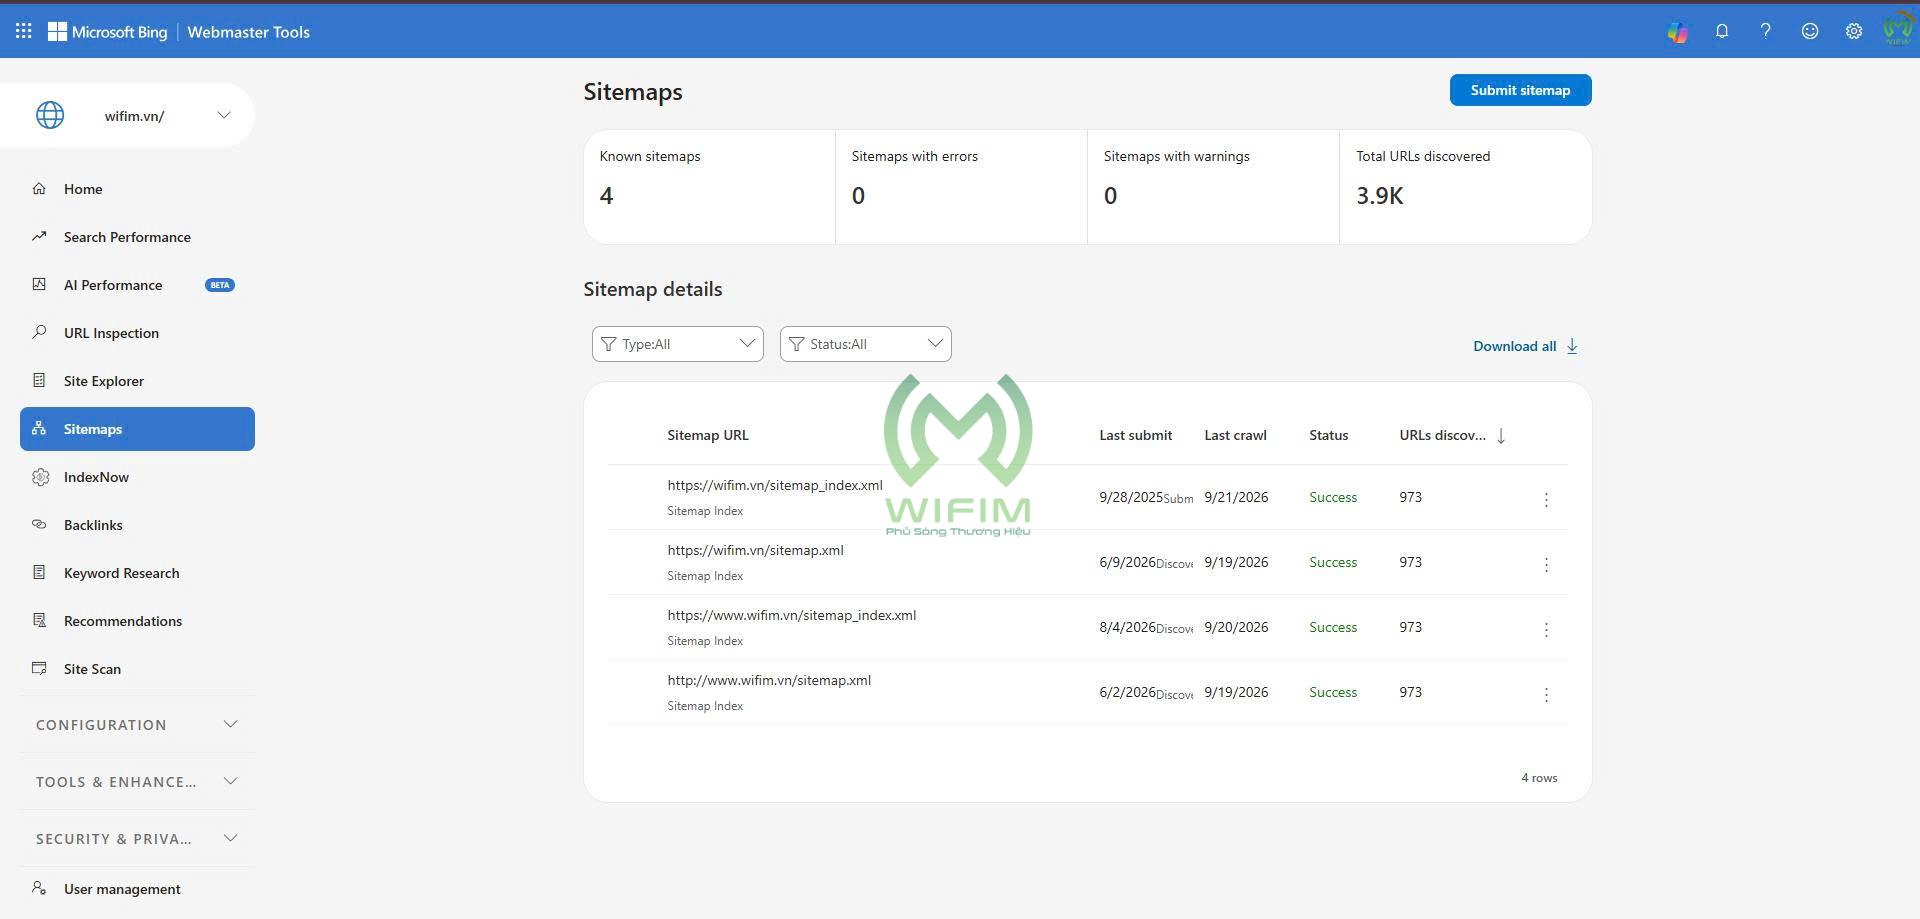Open the apps grid launcher icon
The image size is (1920, 919).
pyautogui.click(x=24, y=31)
